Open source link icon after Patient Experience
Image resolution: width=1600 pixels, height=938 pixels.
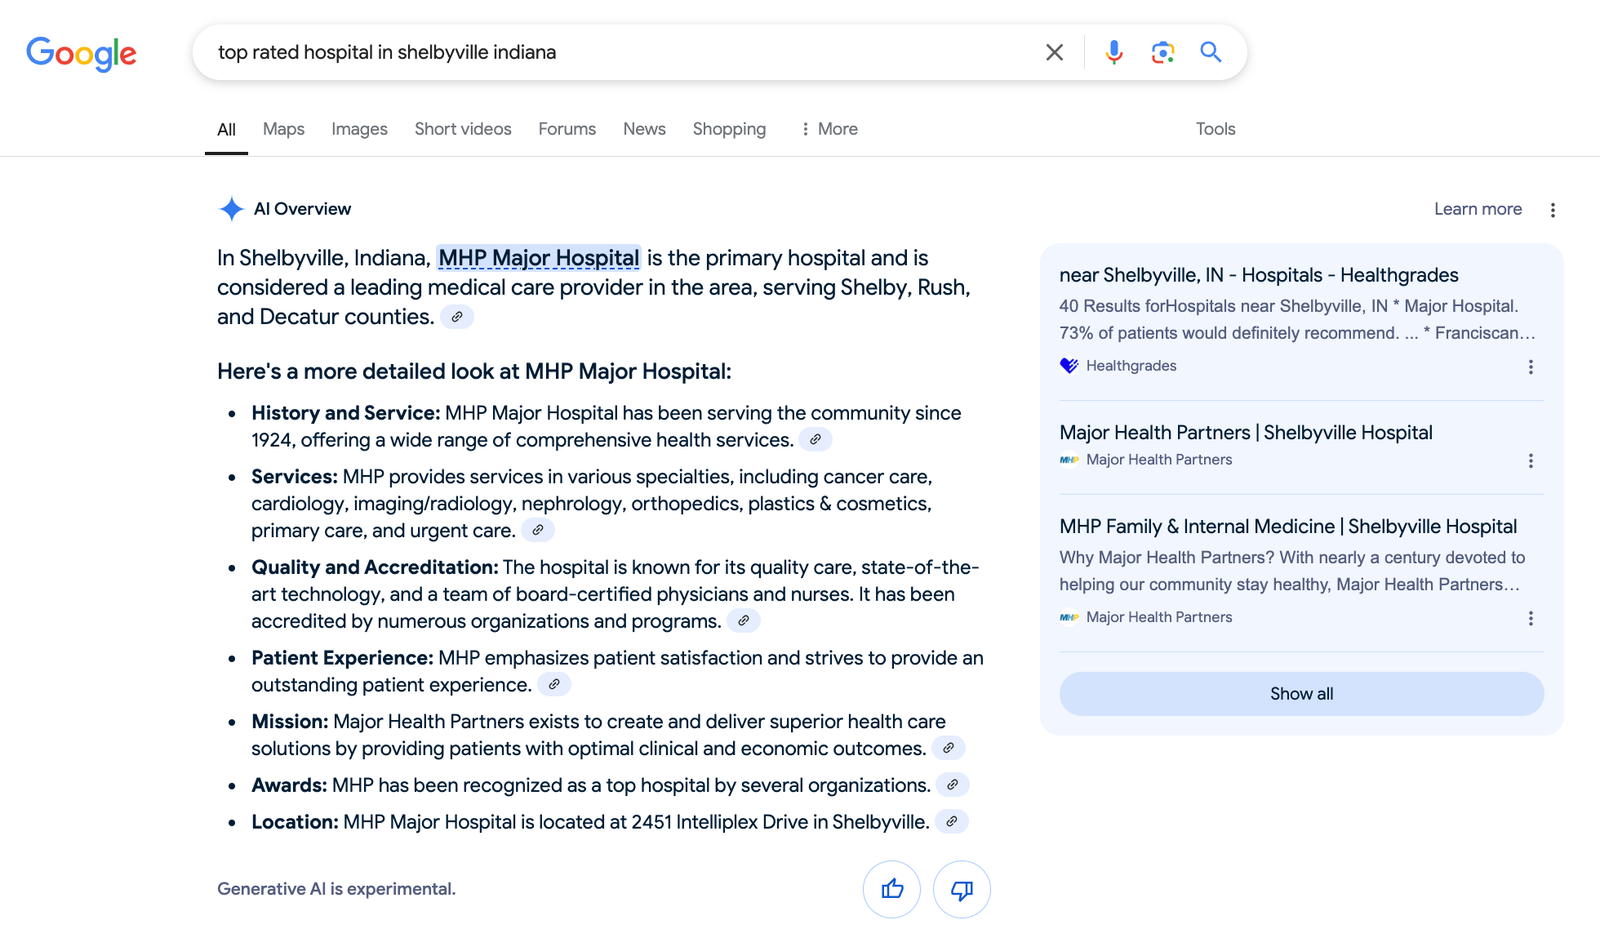point(554,685)
